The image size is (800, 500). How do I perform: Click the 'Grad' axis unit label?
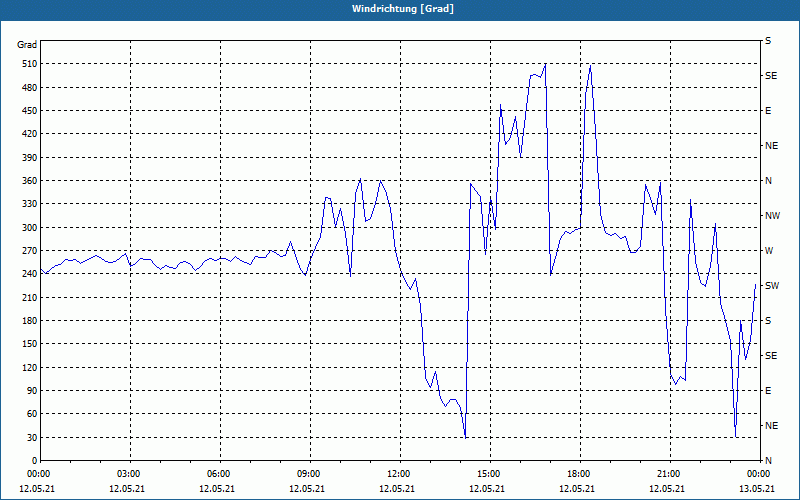point(27,45)
